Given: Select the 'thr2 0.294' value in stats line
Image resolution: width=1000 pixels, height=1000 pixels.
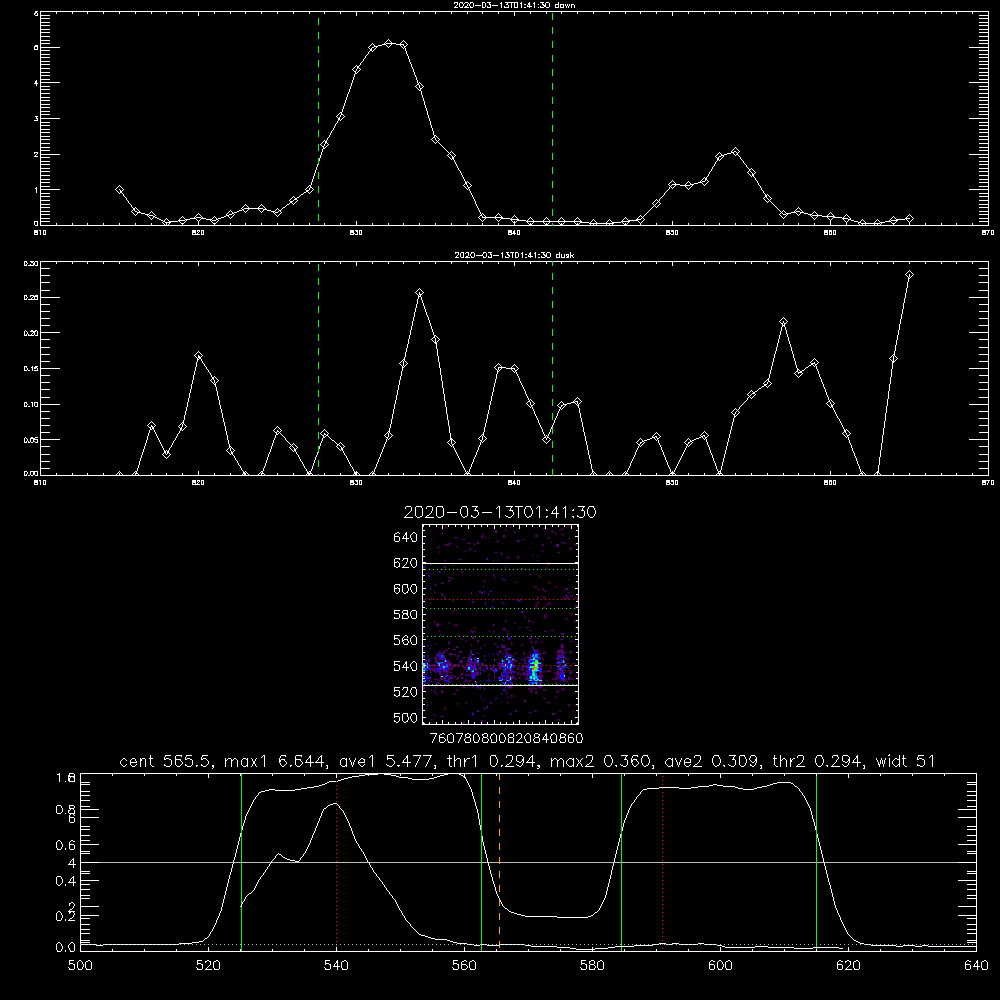Looking at the screenshot, I should point(817,761).
